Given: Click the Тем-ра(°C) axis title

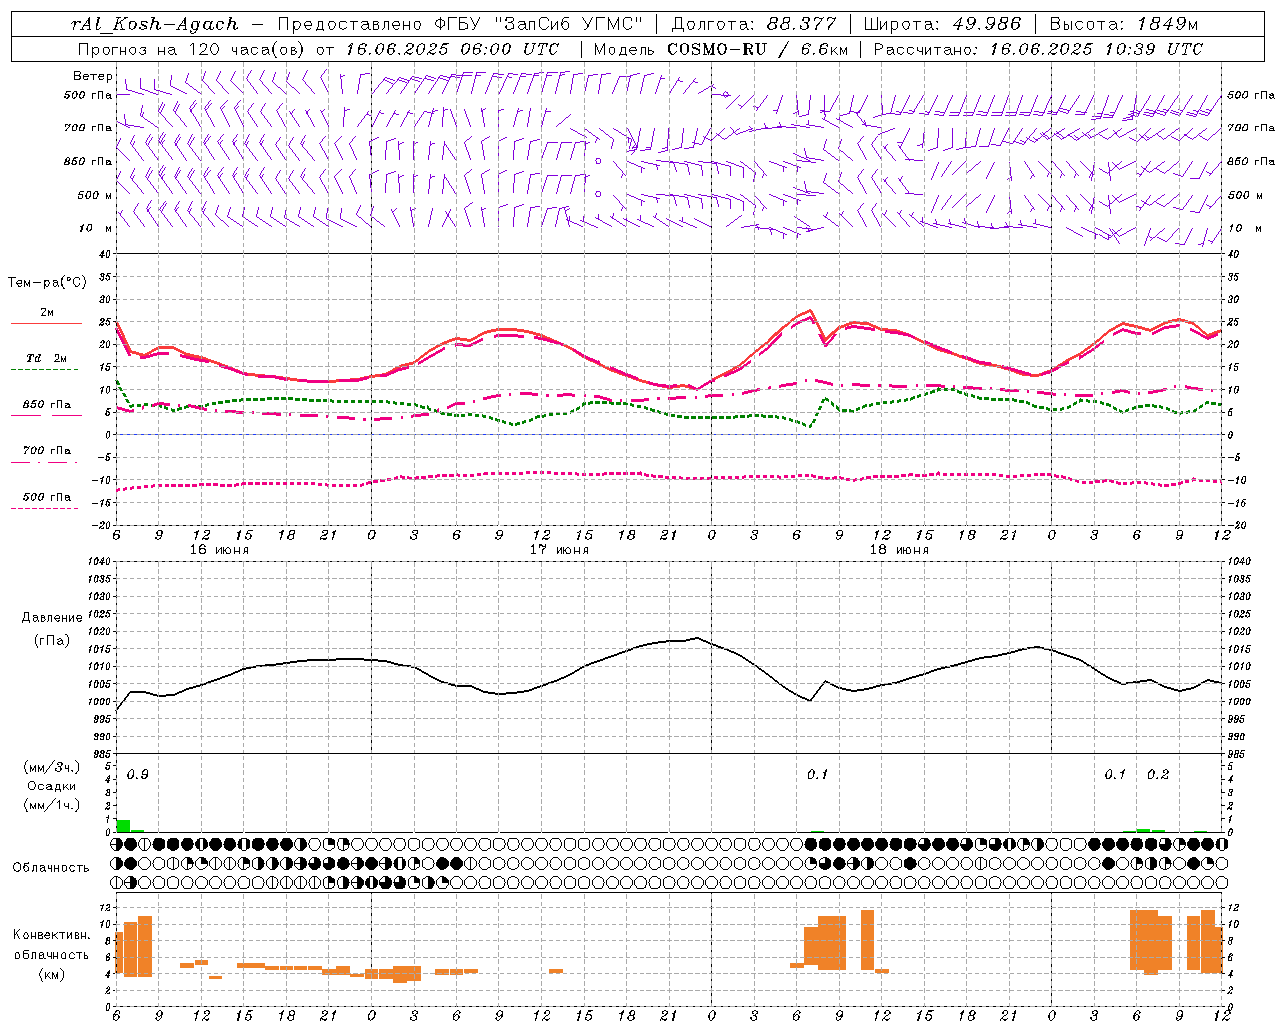Looking at the screenshot, I should click(x=47, y=283).
